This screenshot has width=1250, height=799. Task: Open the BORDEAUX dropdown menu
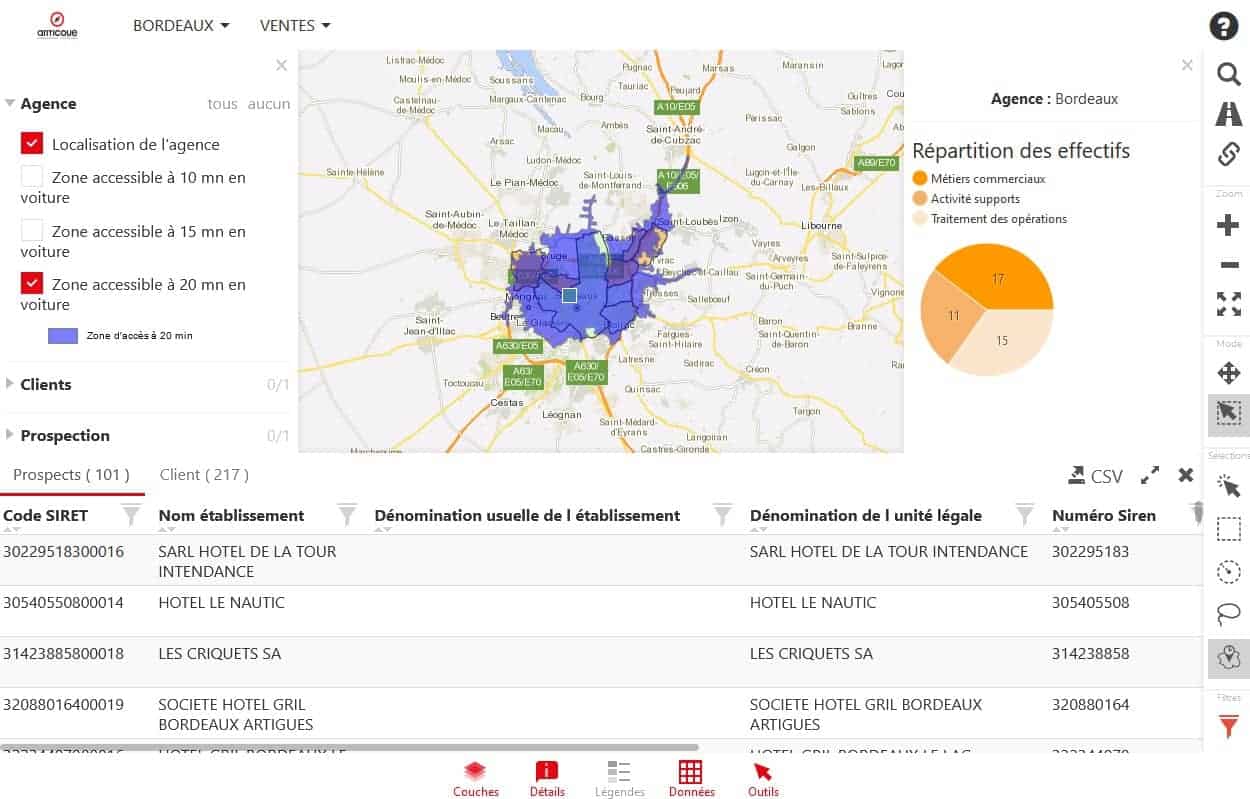181,26
